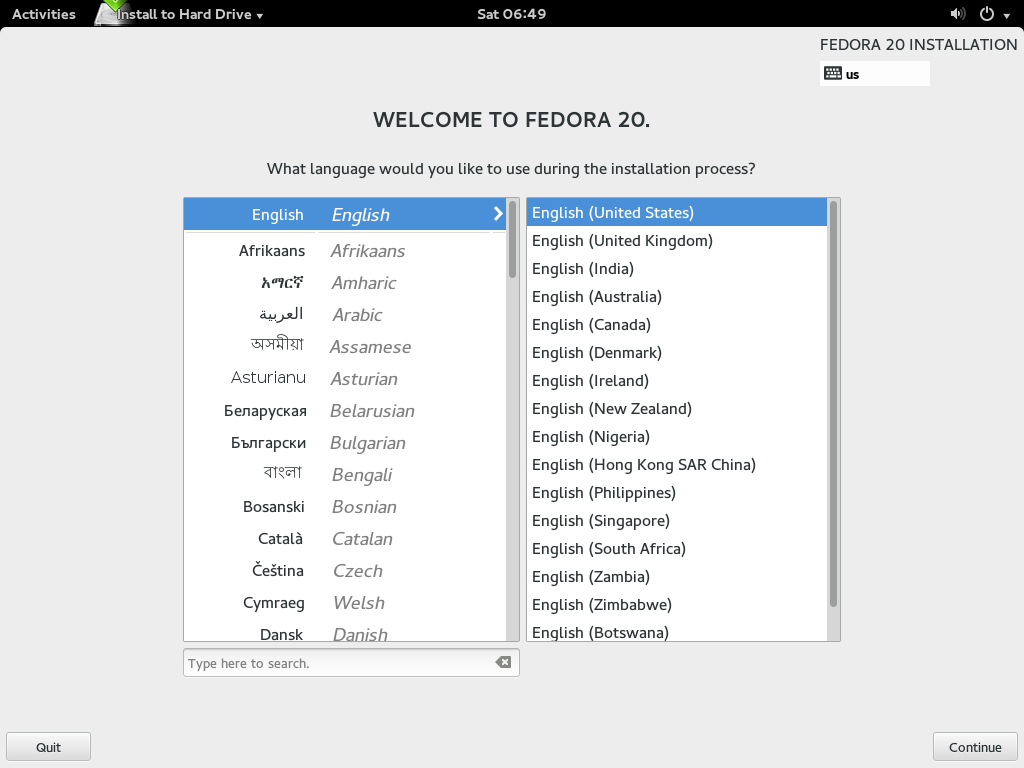This screenshot has width=1024, height=768.
Task: Focus the Type here to search field
Action: (x=338, y=663)
